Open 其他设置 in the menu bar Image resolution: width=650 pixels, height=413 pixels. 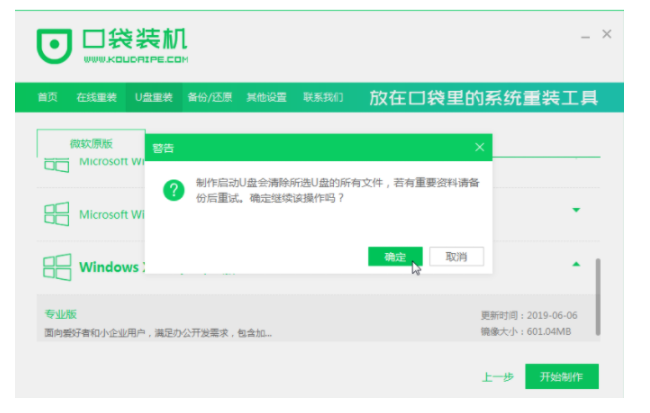(x=266, y=98)
